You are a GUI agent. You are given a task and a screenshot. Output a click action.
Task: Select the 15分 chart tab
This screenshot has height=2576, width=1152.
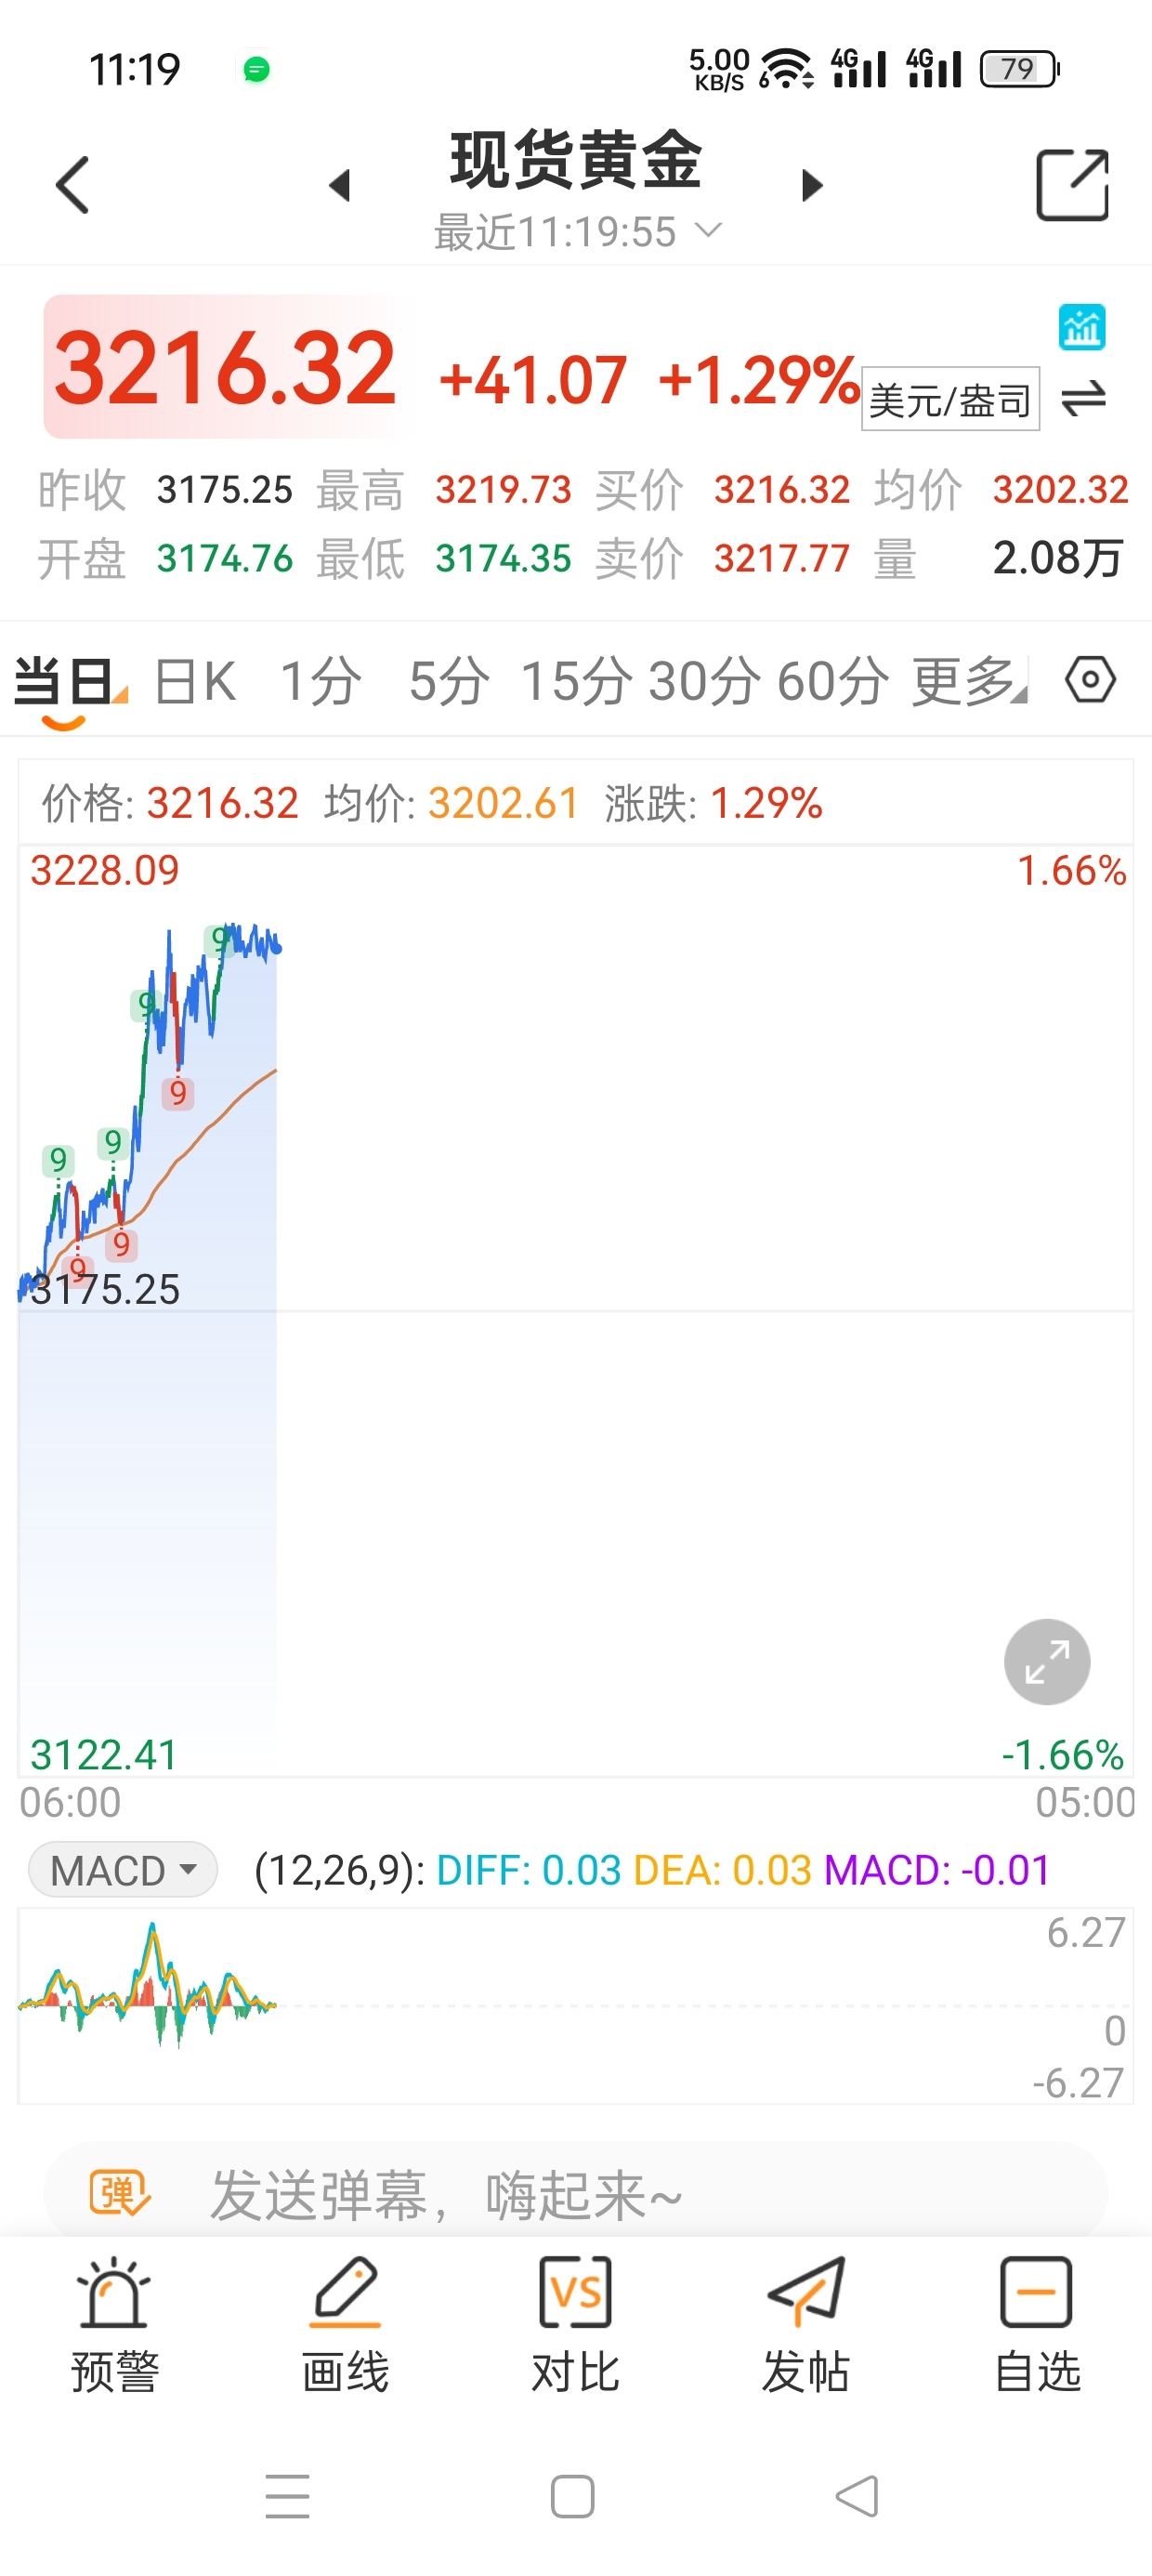tap(577, 681)
